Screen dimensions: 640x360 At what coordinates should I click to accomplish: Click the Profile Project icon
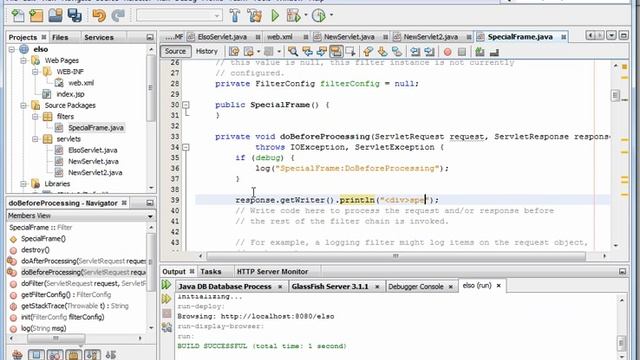coord(319,16)
